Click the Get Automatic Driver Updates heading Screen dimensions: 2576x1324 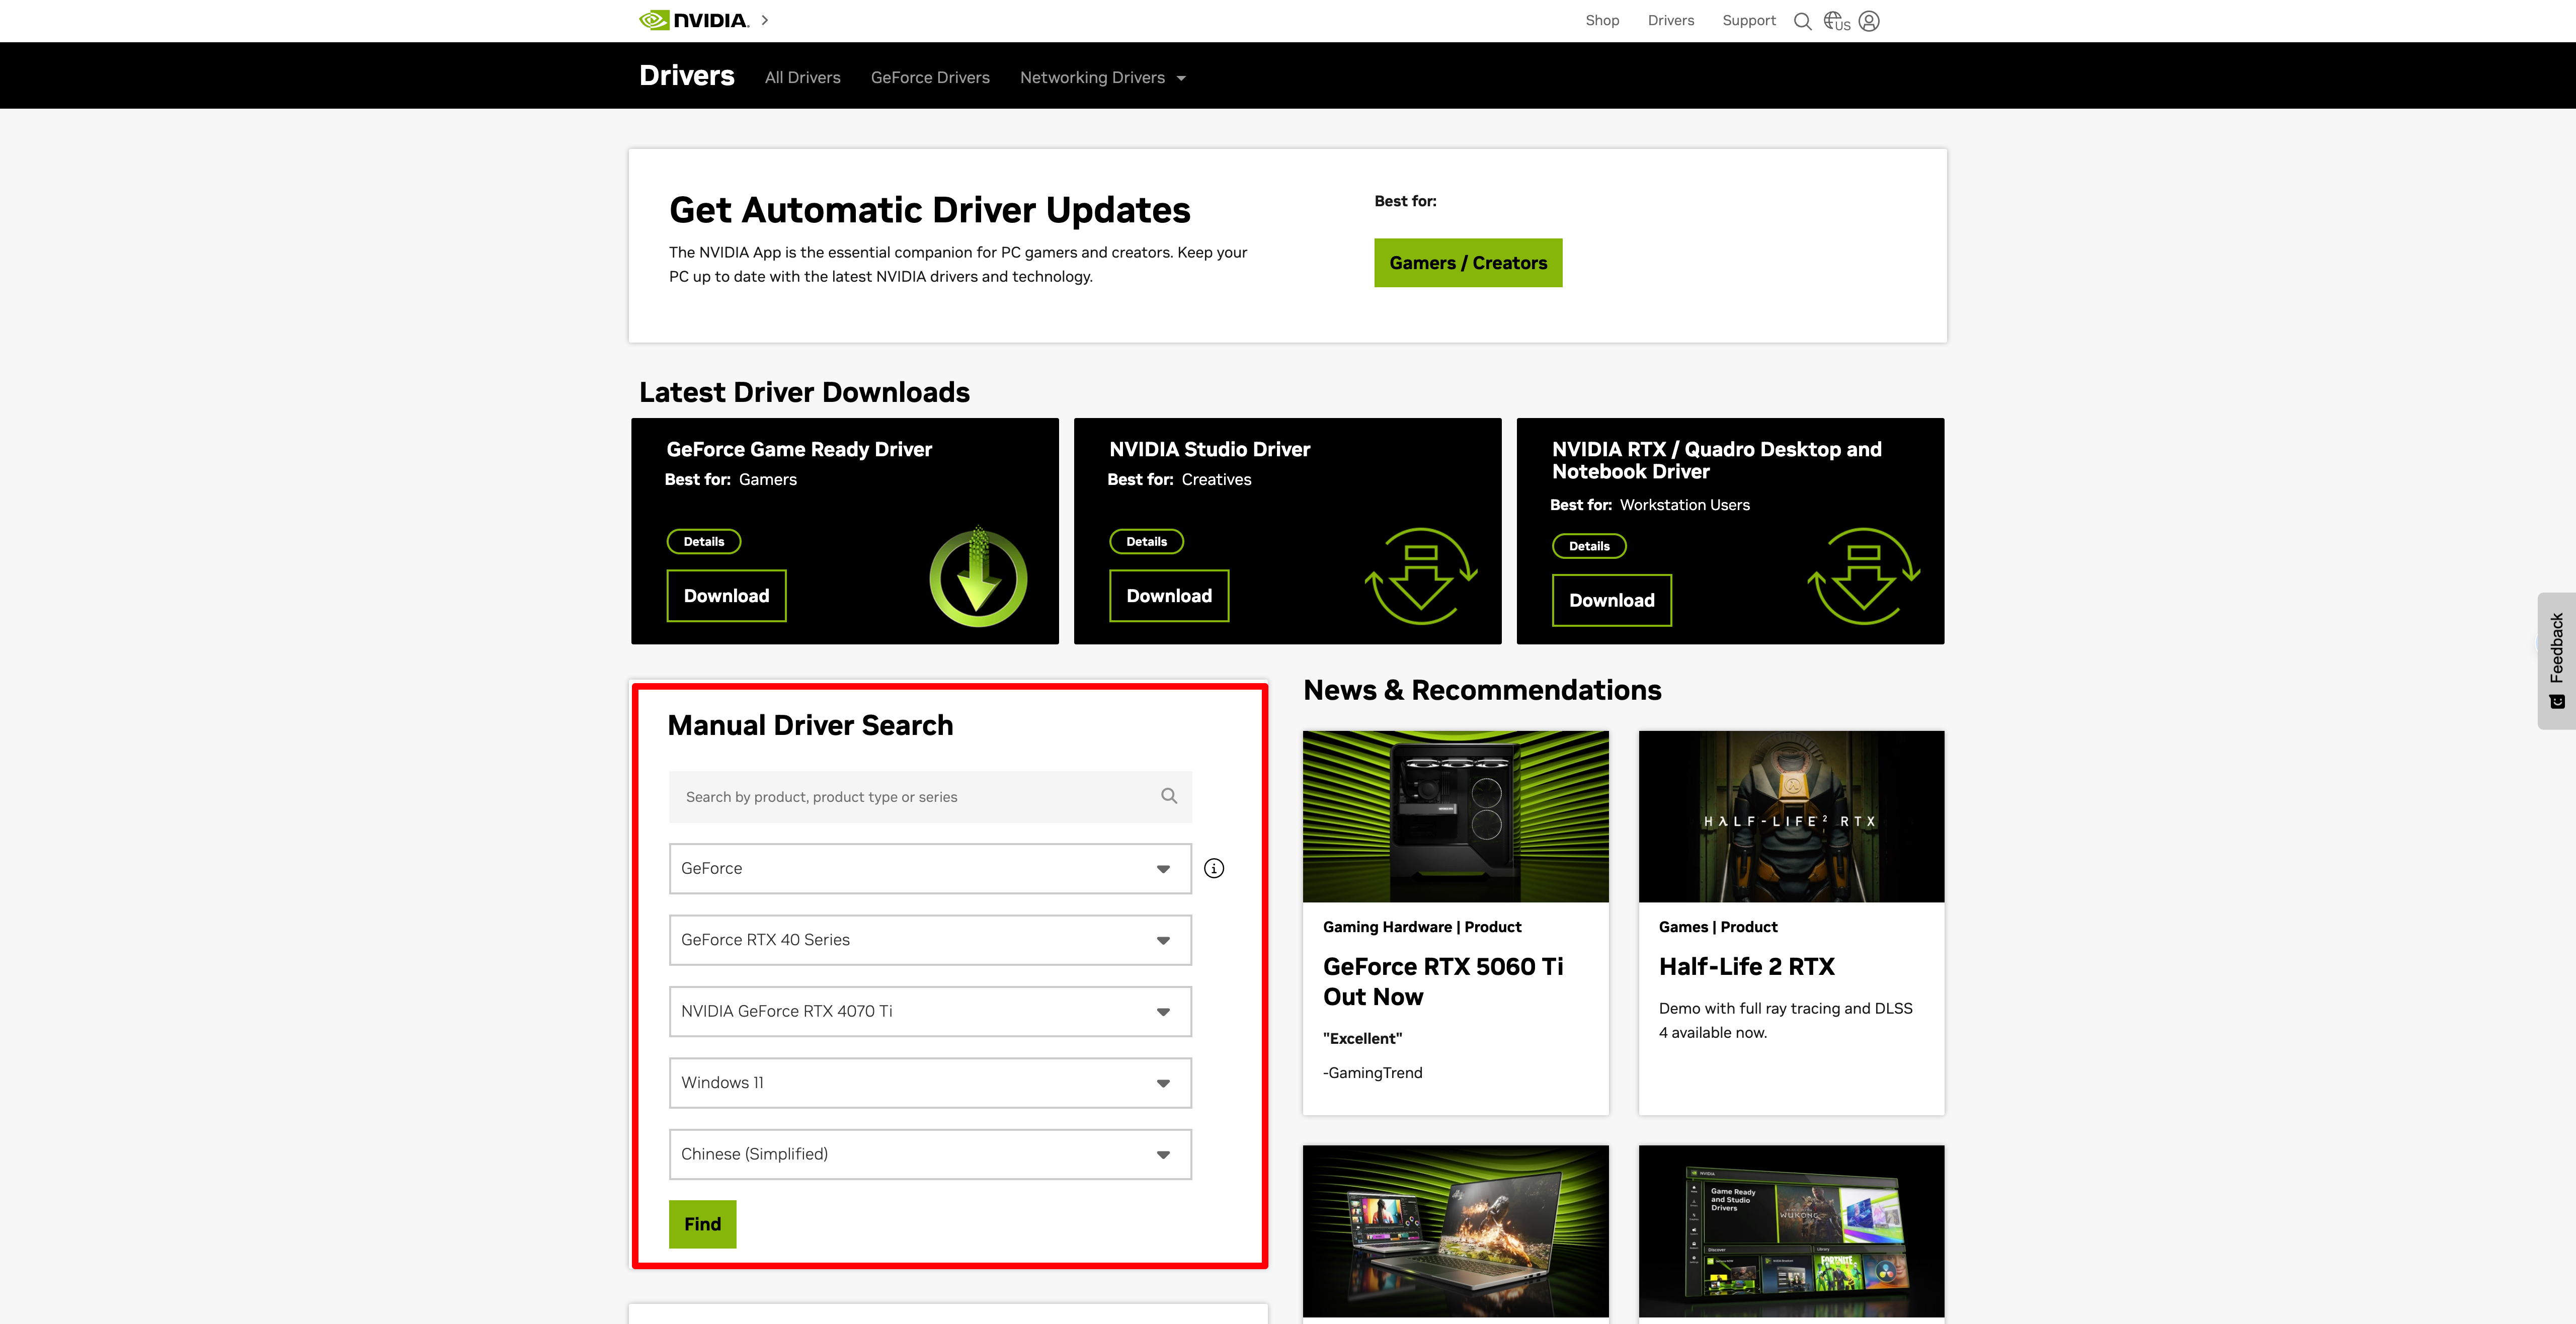pos(930,210)
